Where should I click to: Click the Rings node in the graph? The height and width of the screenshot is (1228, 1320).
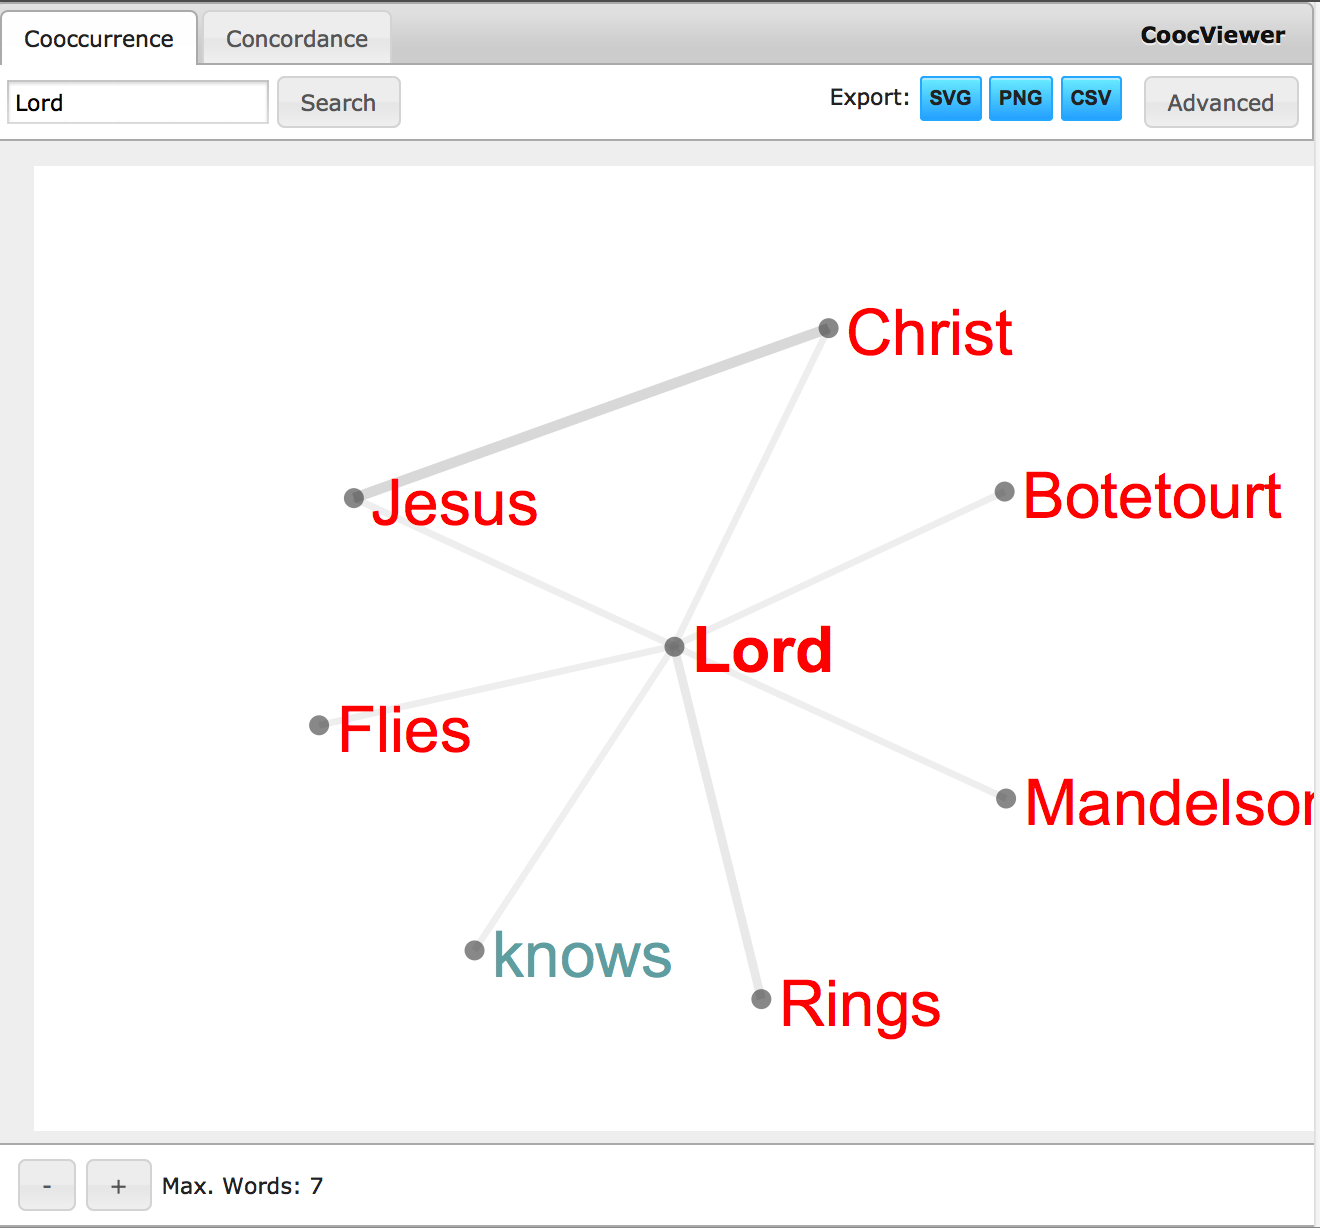pyautogui.click(x=761, y=999)
